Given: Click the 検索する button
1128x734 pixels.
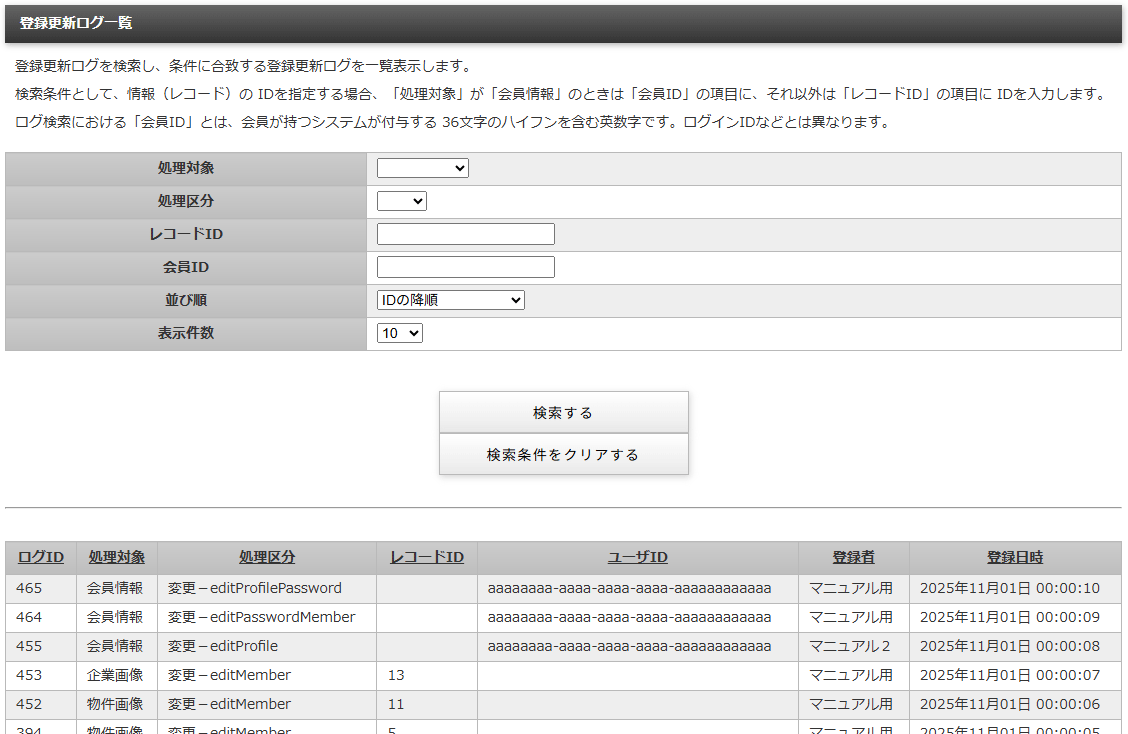Looking at the screenshot, I should pos(563,411).
